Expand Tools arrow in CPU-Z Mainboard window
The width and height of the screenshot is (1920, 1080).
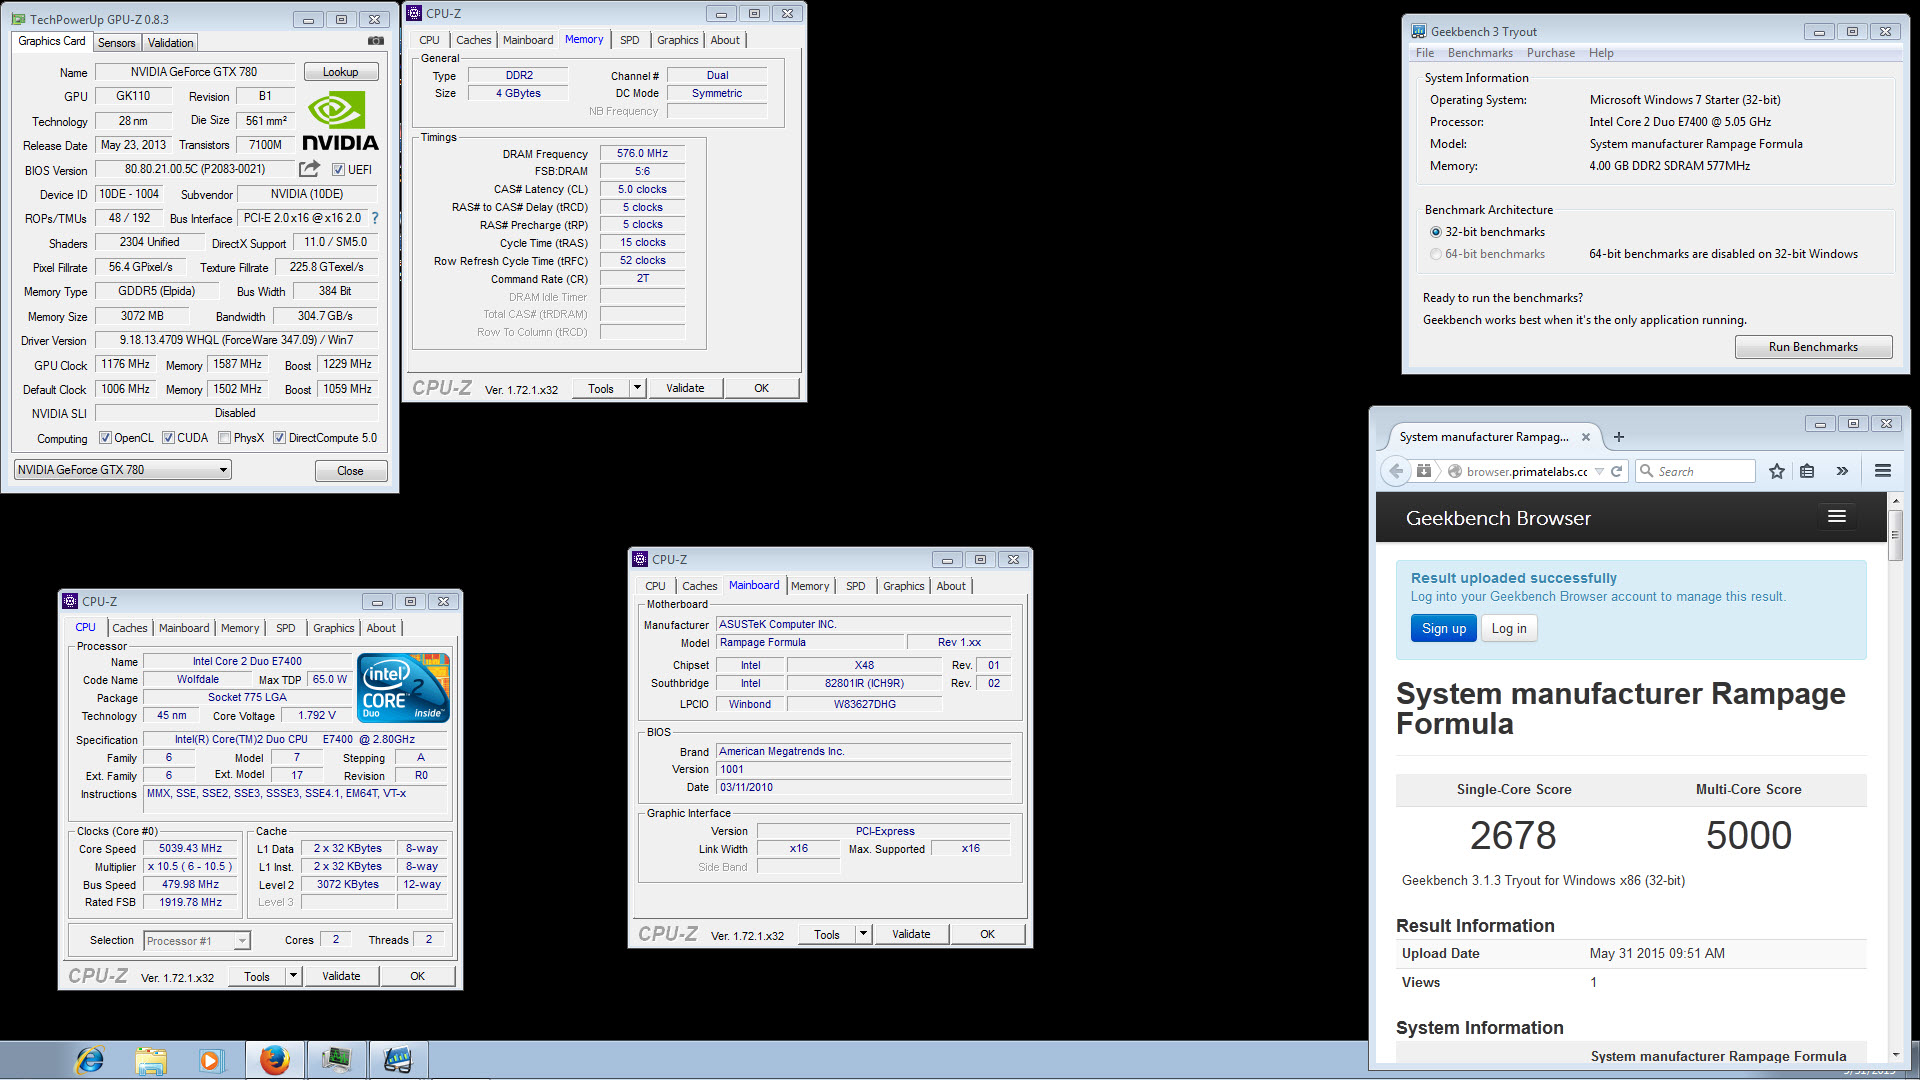coord(863,934)
